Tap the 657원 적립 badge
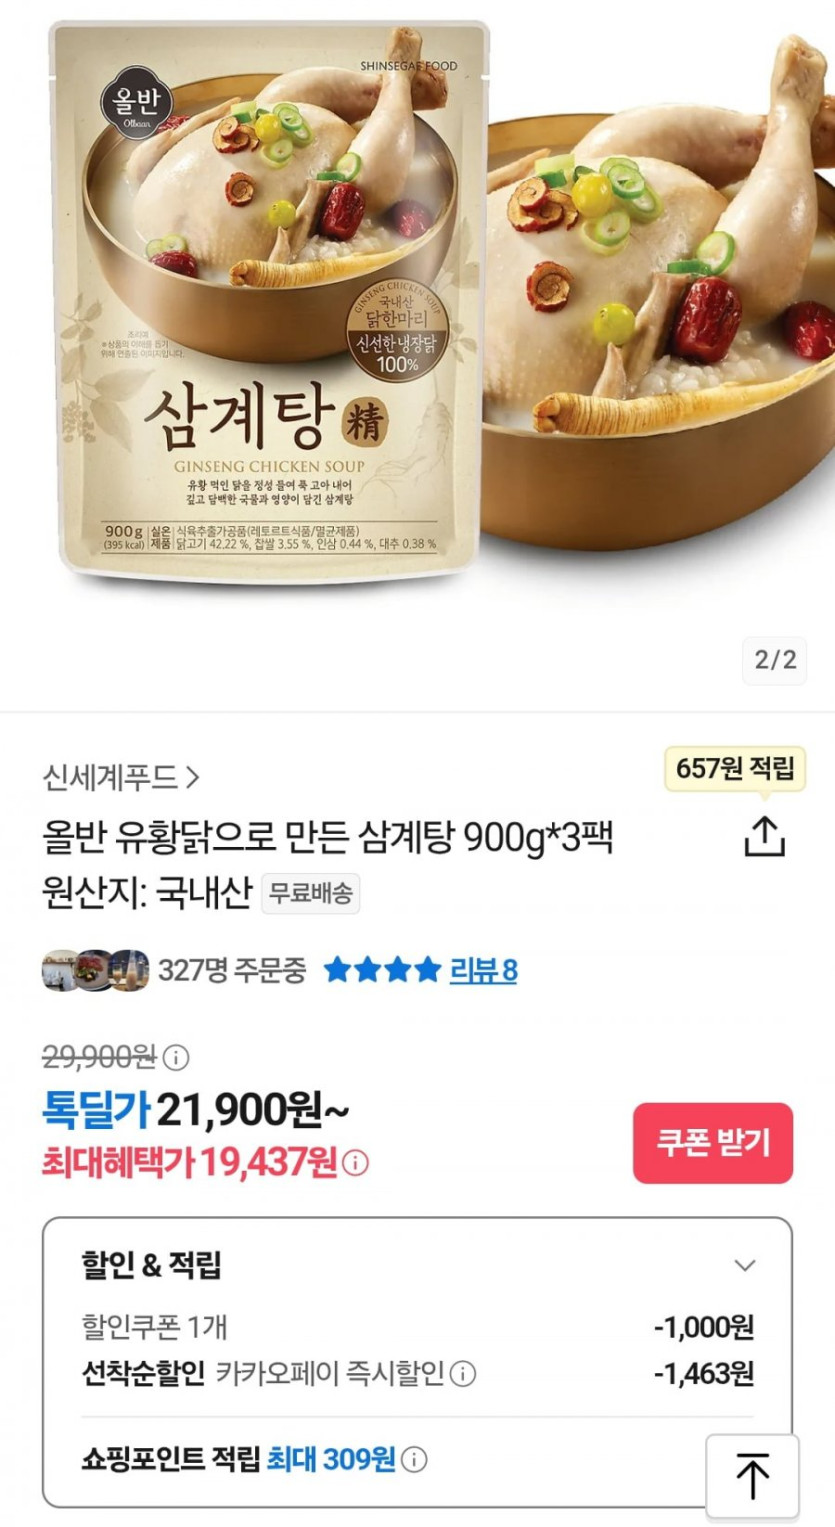 (735, 769)
